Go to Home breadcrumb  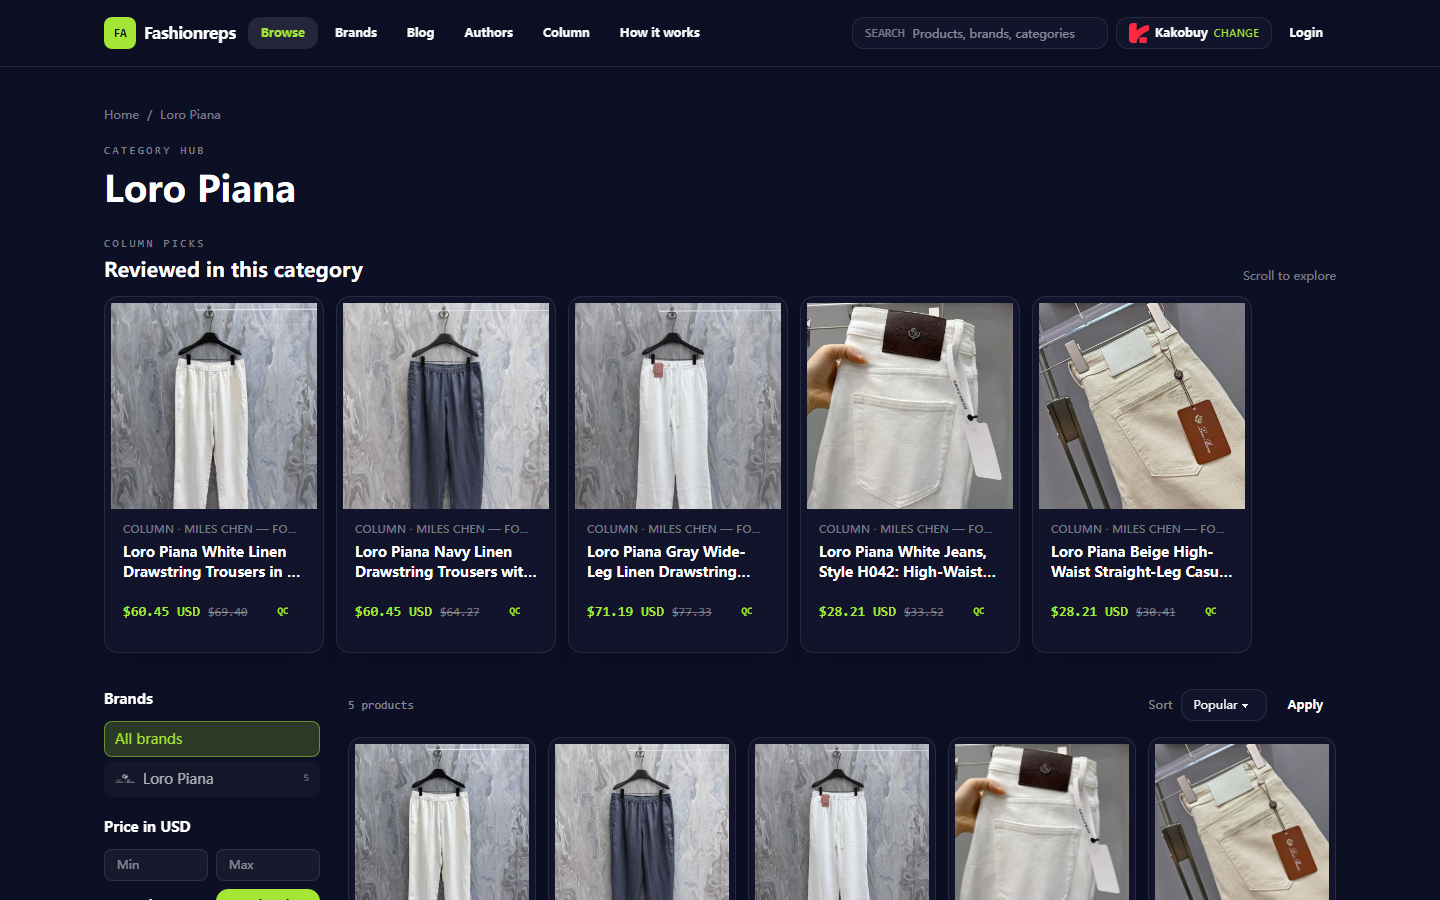point(121,115)
